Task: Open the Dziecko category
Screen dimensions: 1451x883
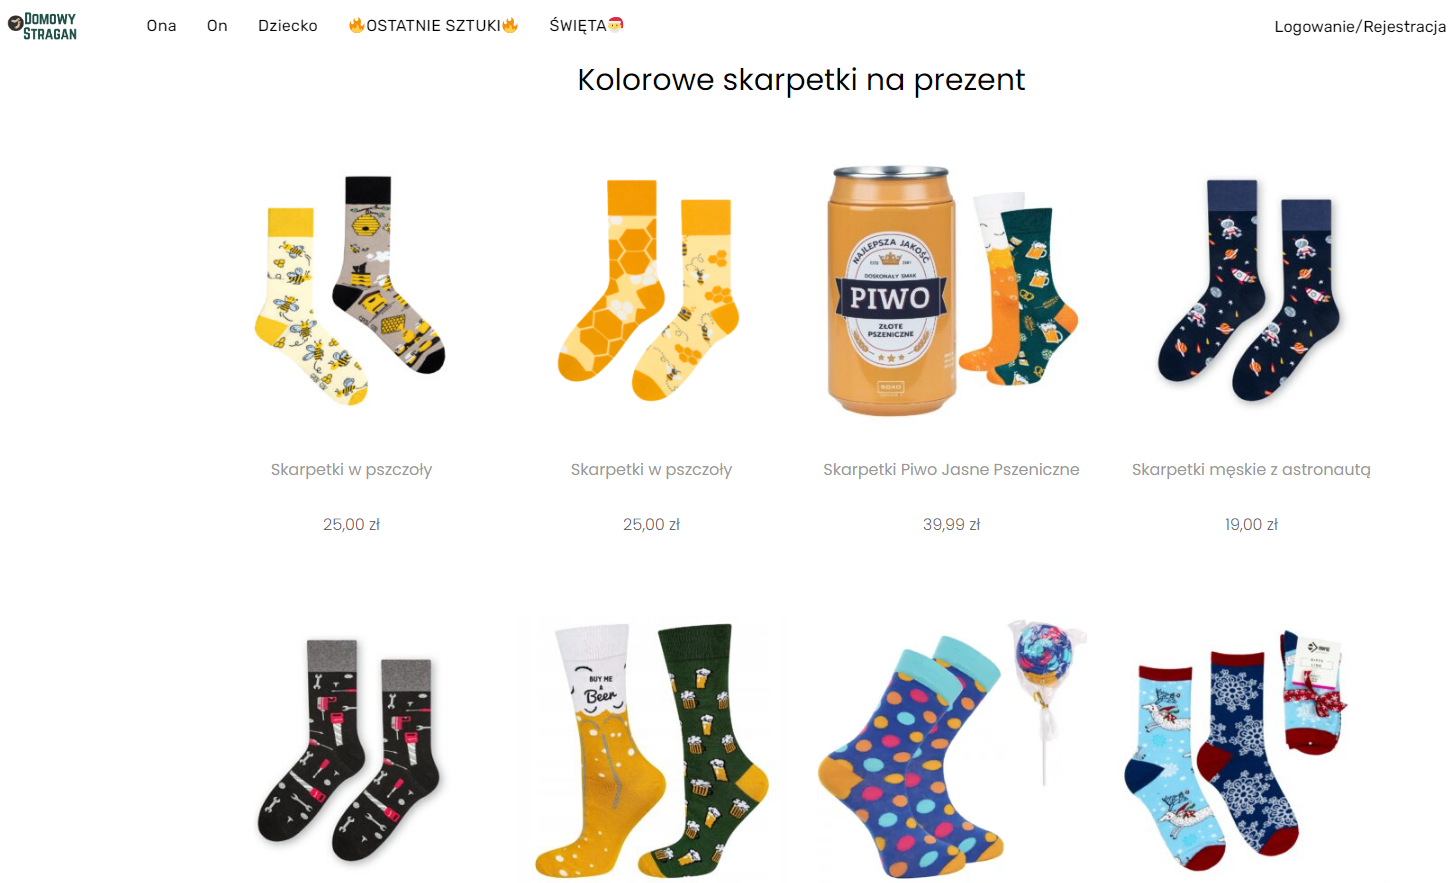Action: 288,26
